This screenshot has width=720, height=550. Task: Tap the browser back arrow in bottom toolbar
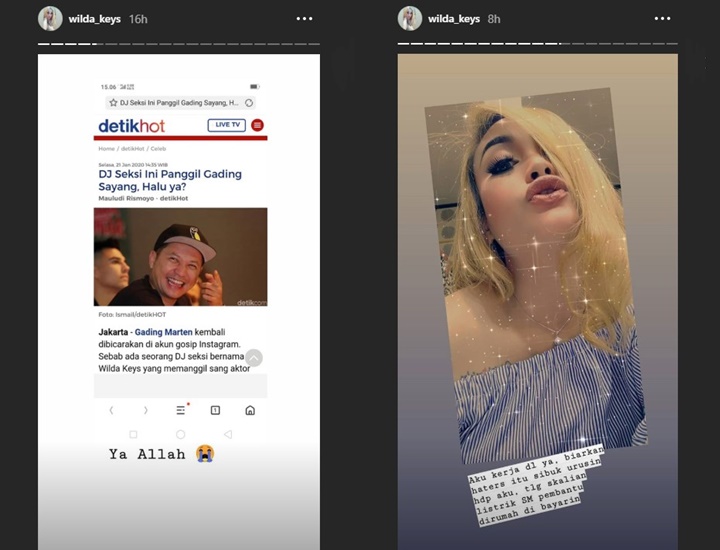(111, 410)
